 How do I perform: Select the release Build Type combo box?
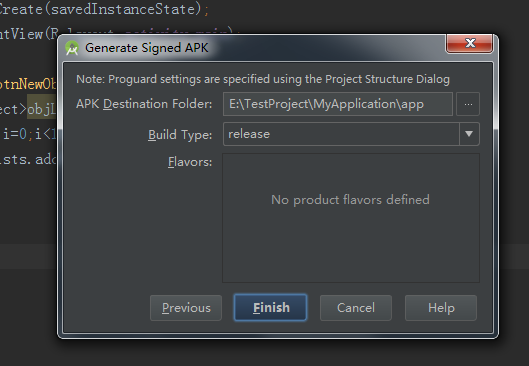click(351, 134)
